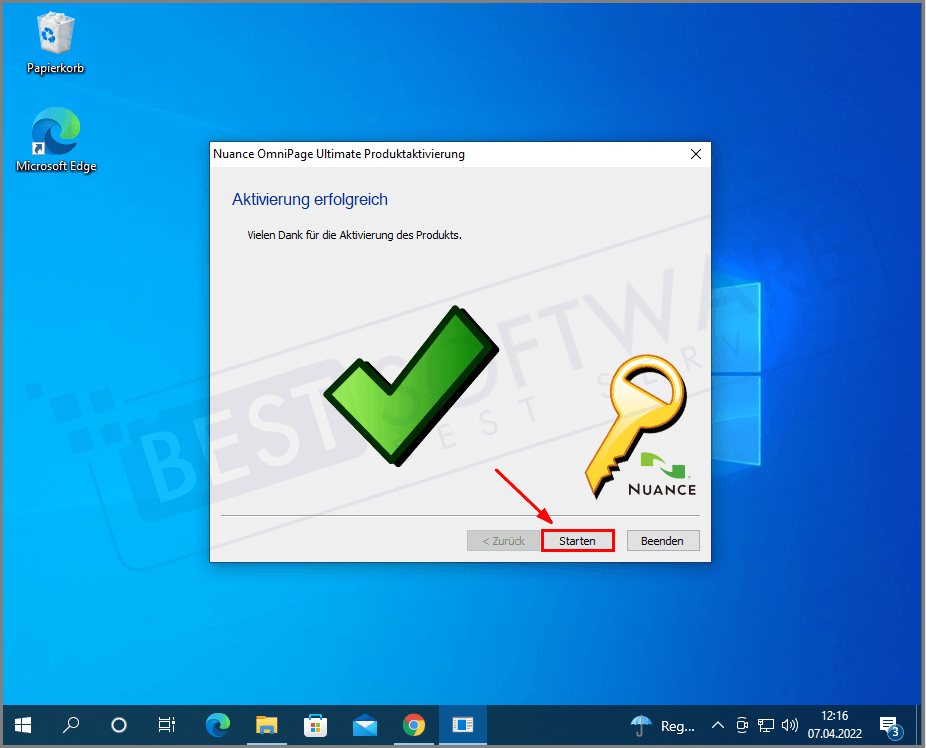926x748 pixels.
Task: Open the Microsoft Store
Action: pyautogui.click(x=315, y=724)
